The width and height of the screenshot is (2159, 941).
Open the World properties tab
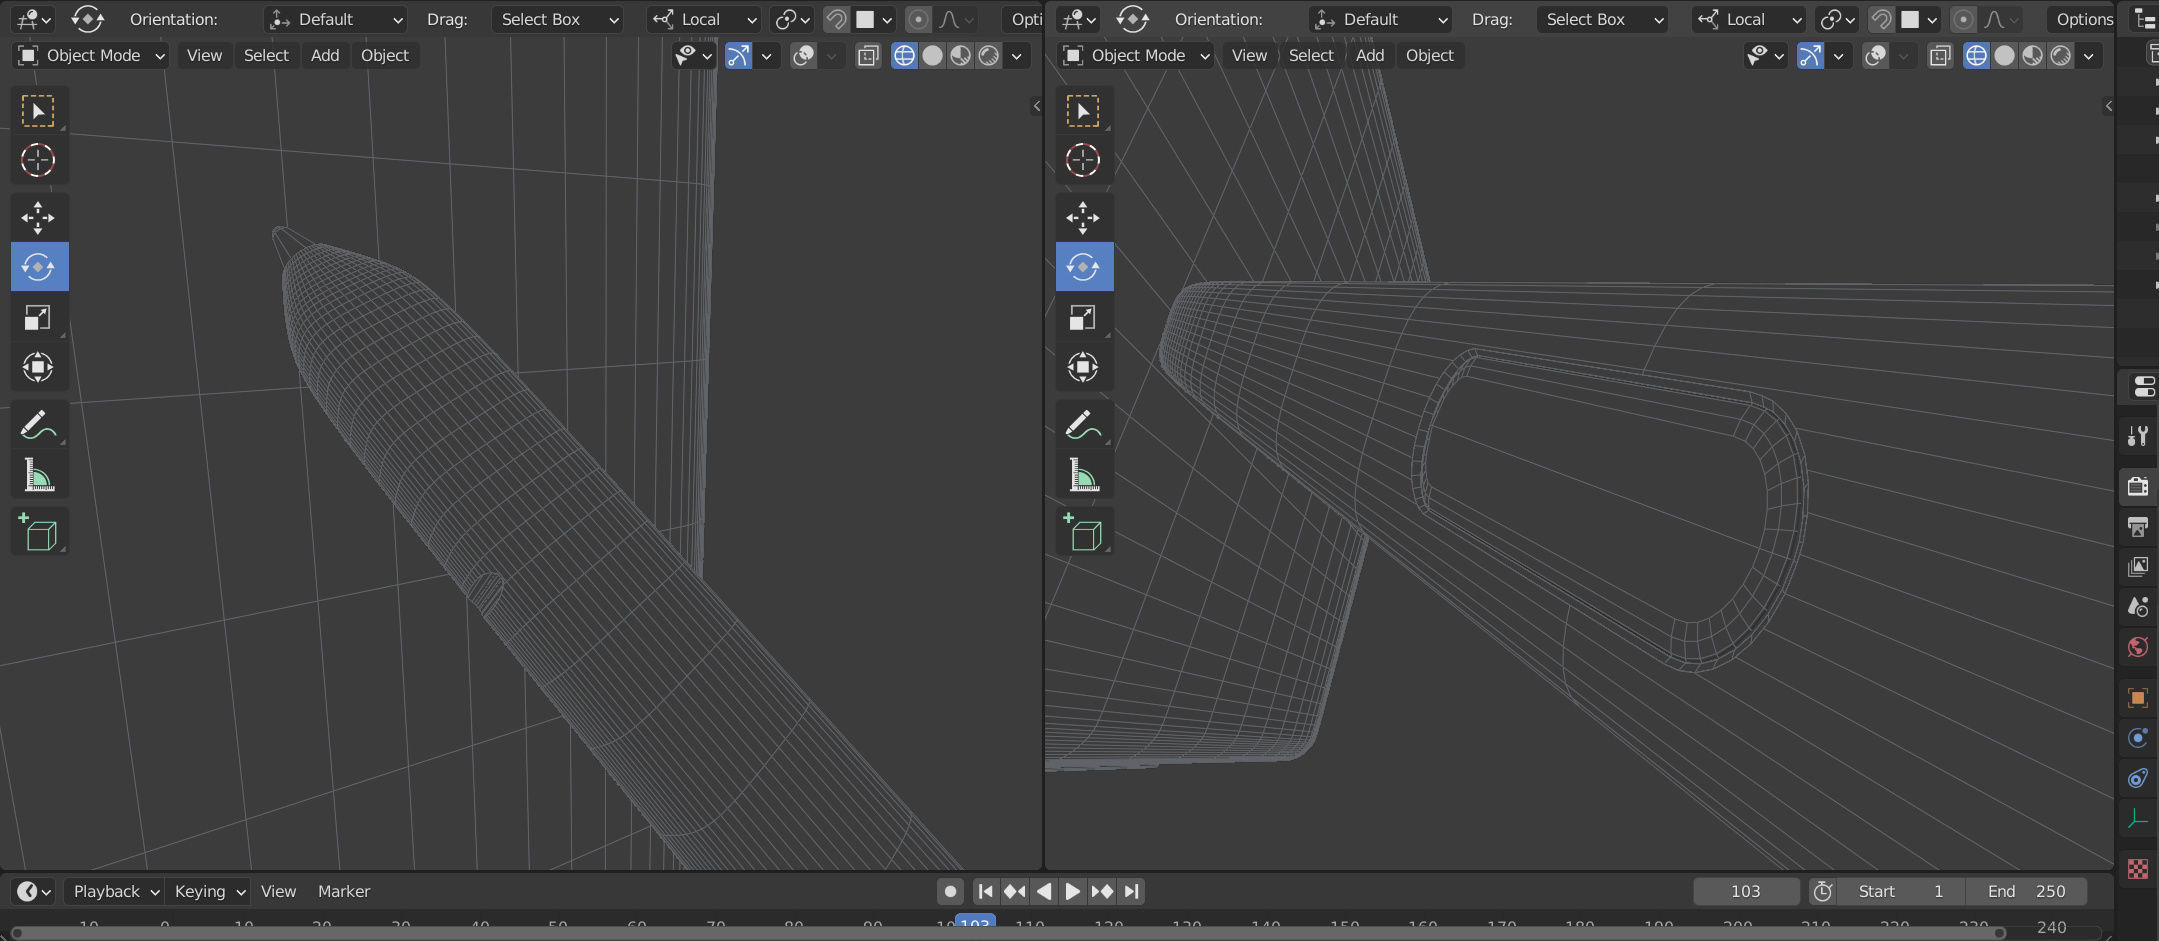coord(2138,647)
